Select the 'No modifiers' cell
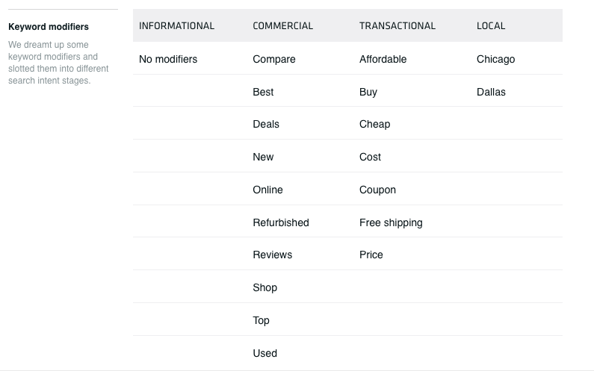Image resolution: width=594 pixels, height=371 pixels. (168, 59)
